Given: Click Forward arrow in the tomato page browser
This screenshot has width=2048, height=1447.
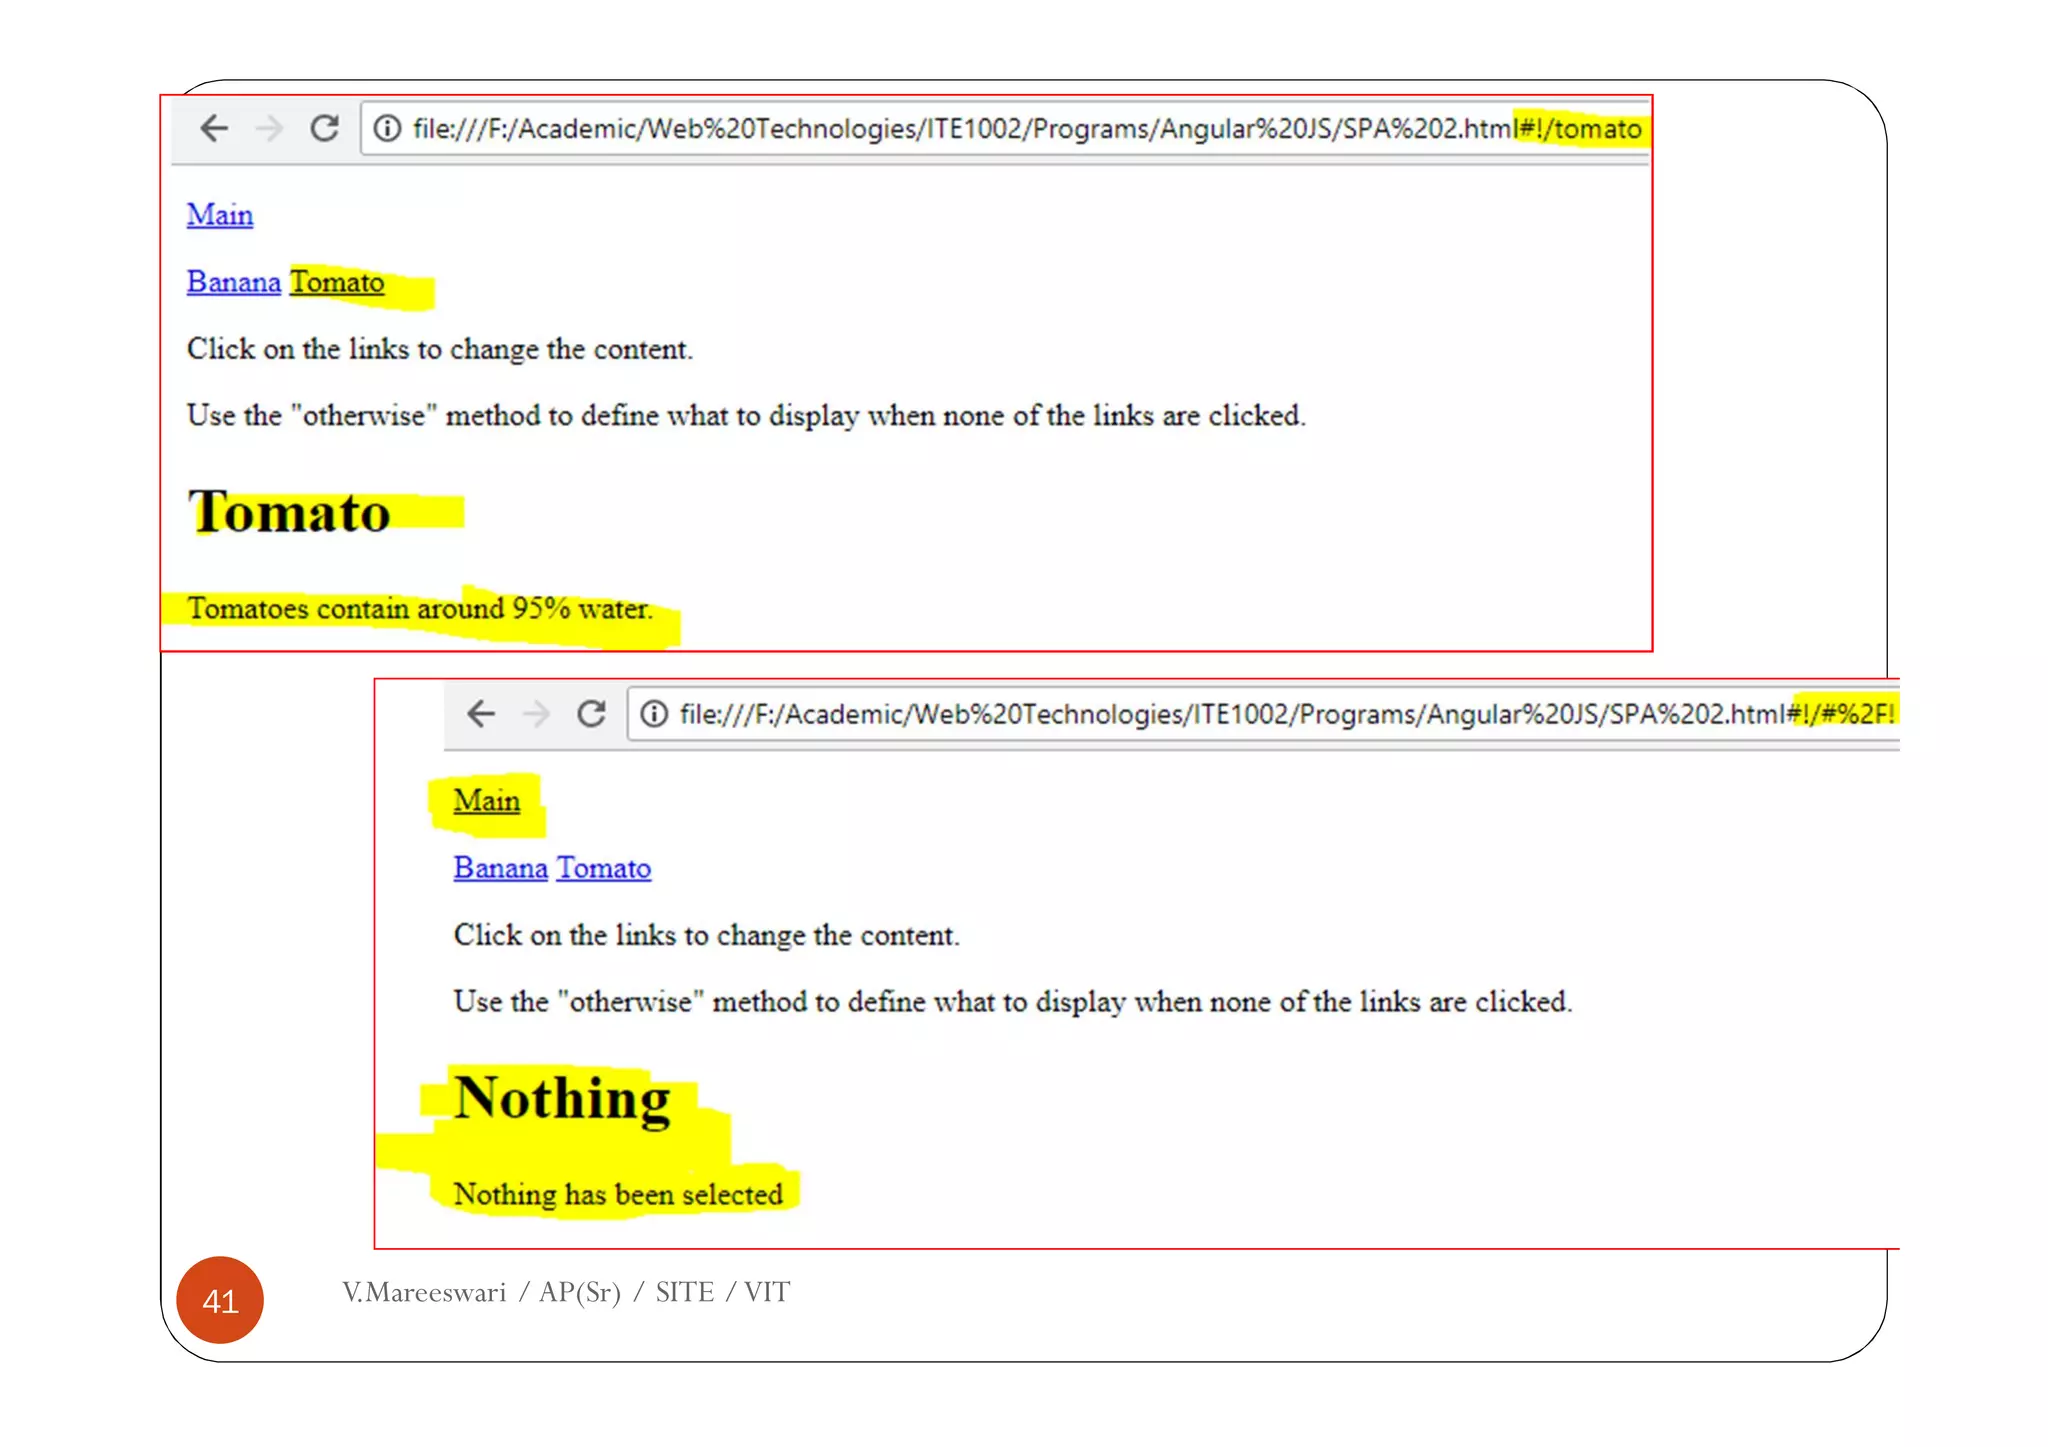Looking at the screenshot, I should (269, 128).
